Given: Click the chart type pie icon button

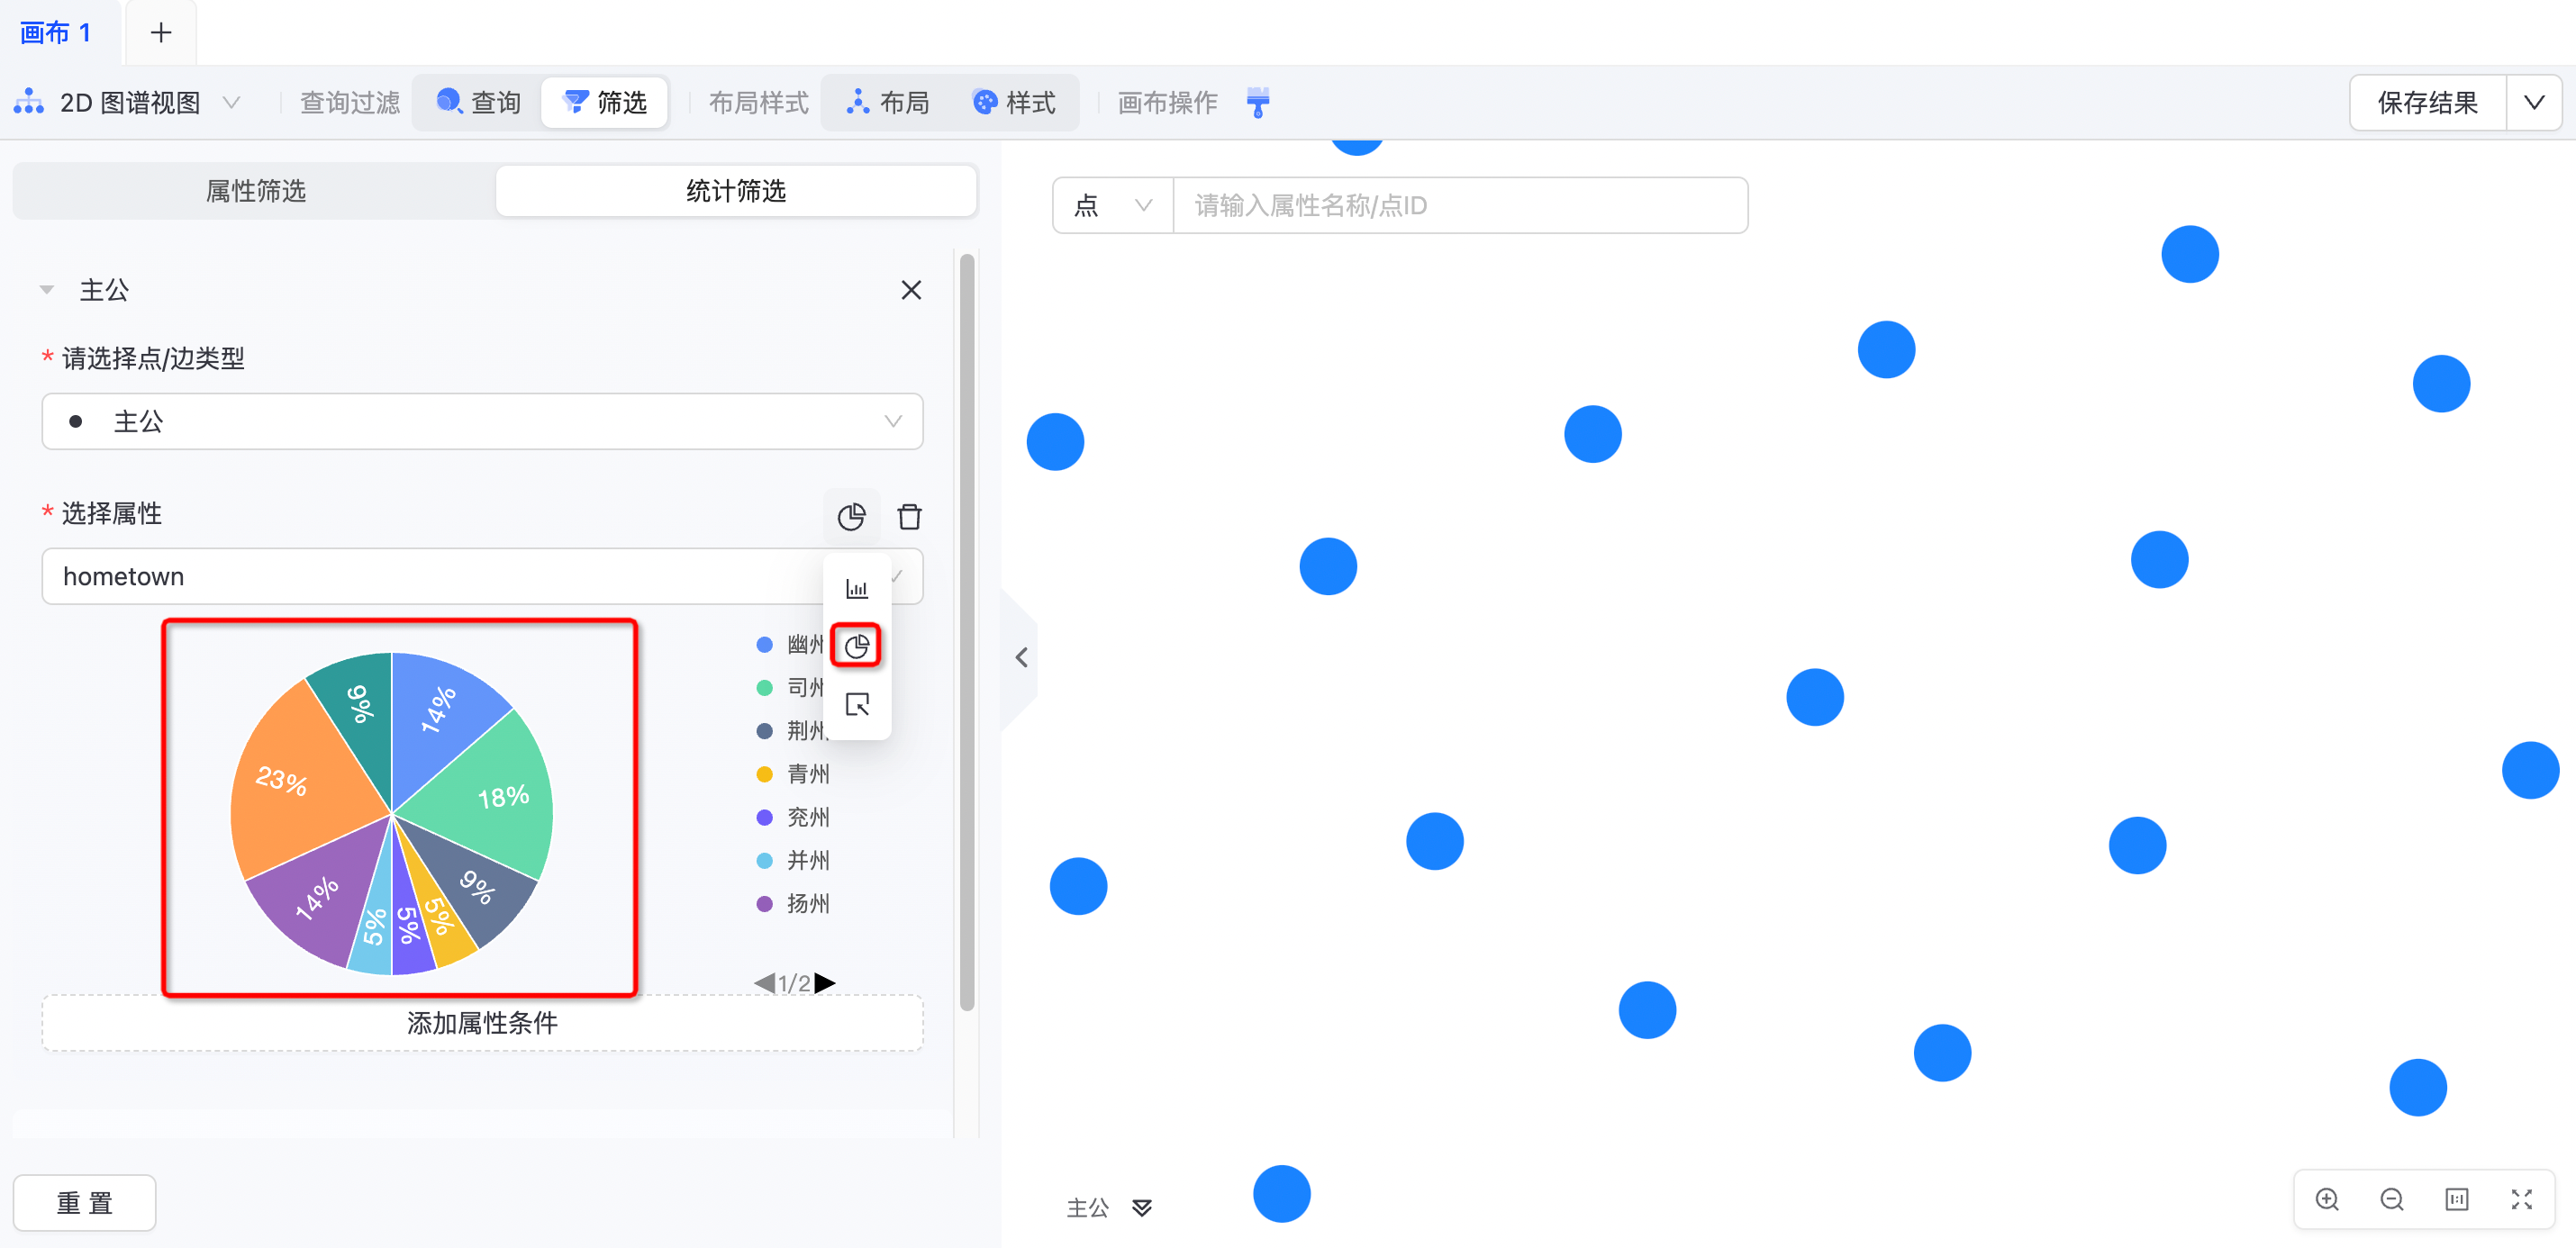Looking at the screenshot, I should click(x=851, y=516).
